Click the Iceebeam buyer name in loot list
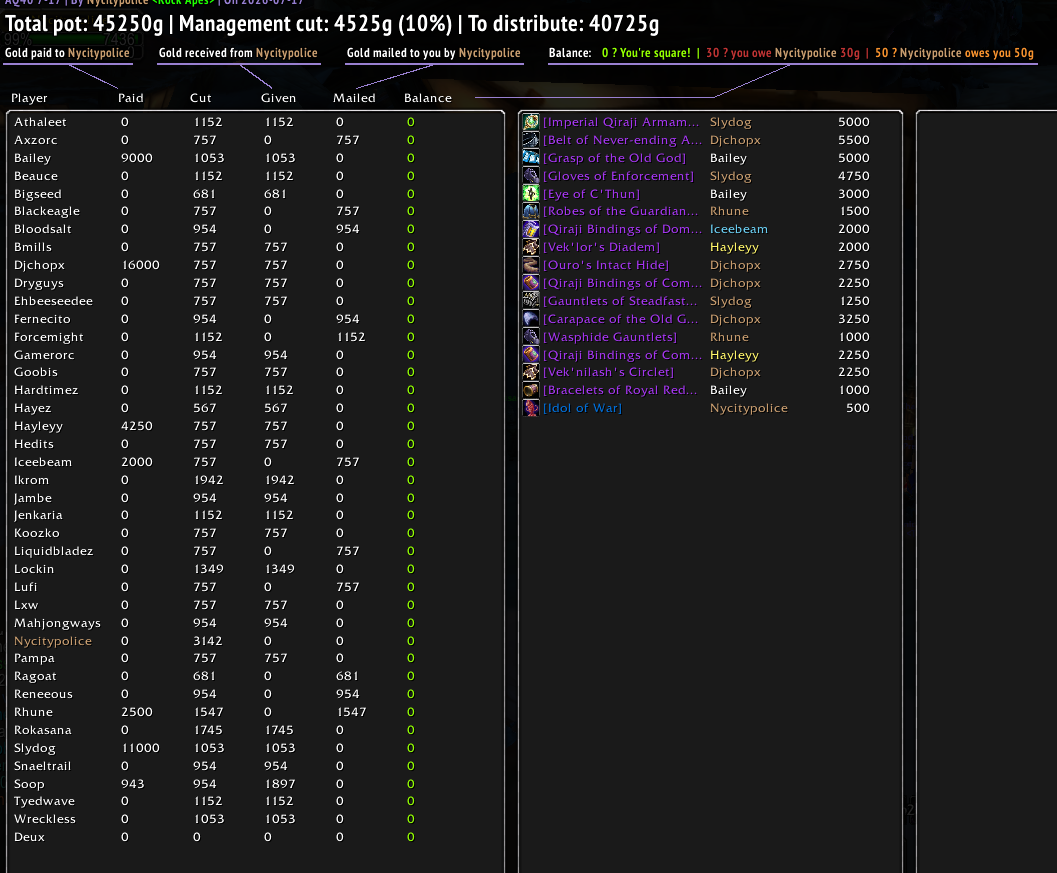Screen dimensions: 1057x873 pyautogui.click(x=739, y=229)
